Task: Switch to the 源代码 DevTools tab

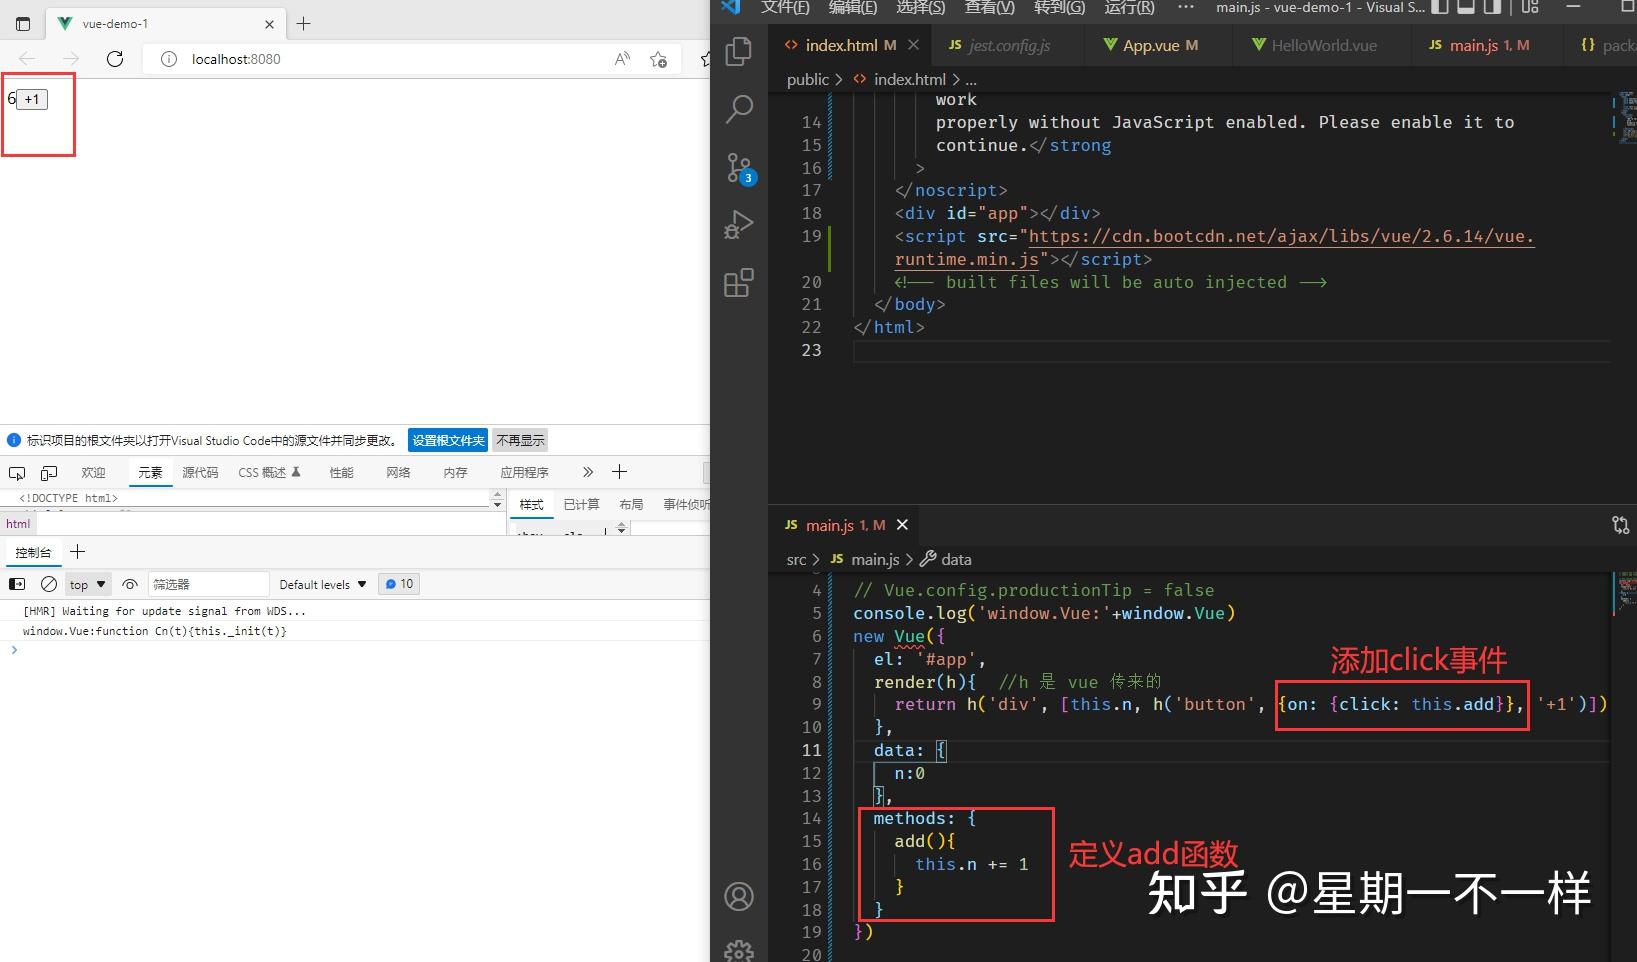Action: pyautogui.click(x=200, y=472)
